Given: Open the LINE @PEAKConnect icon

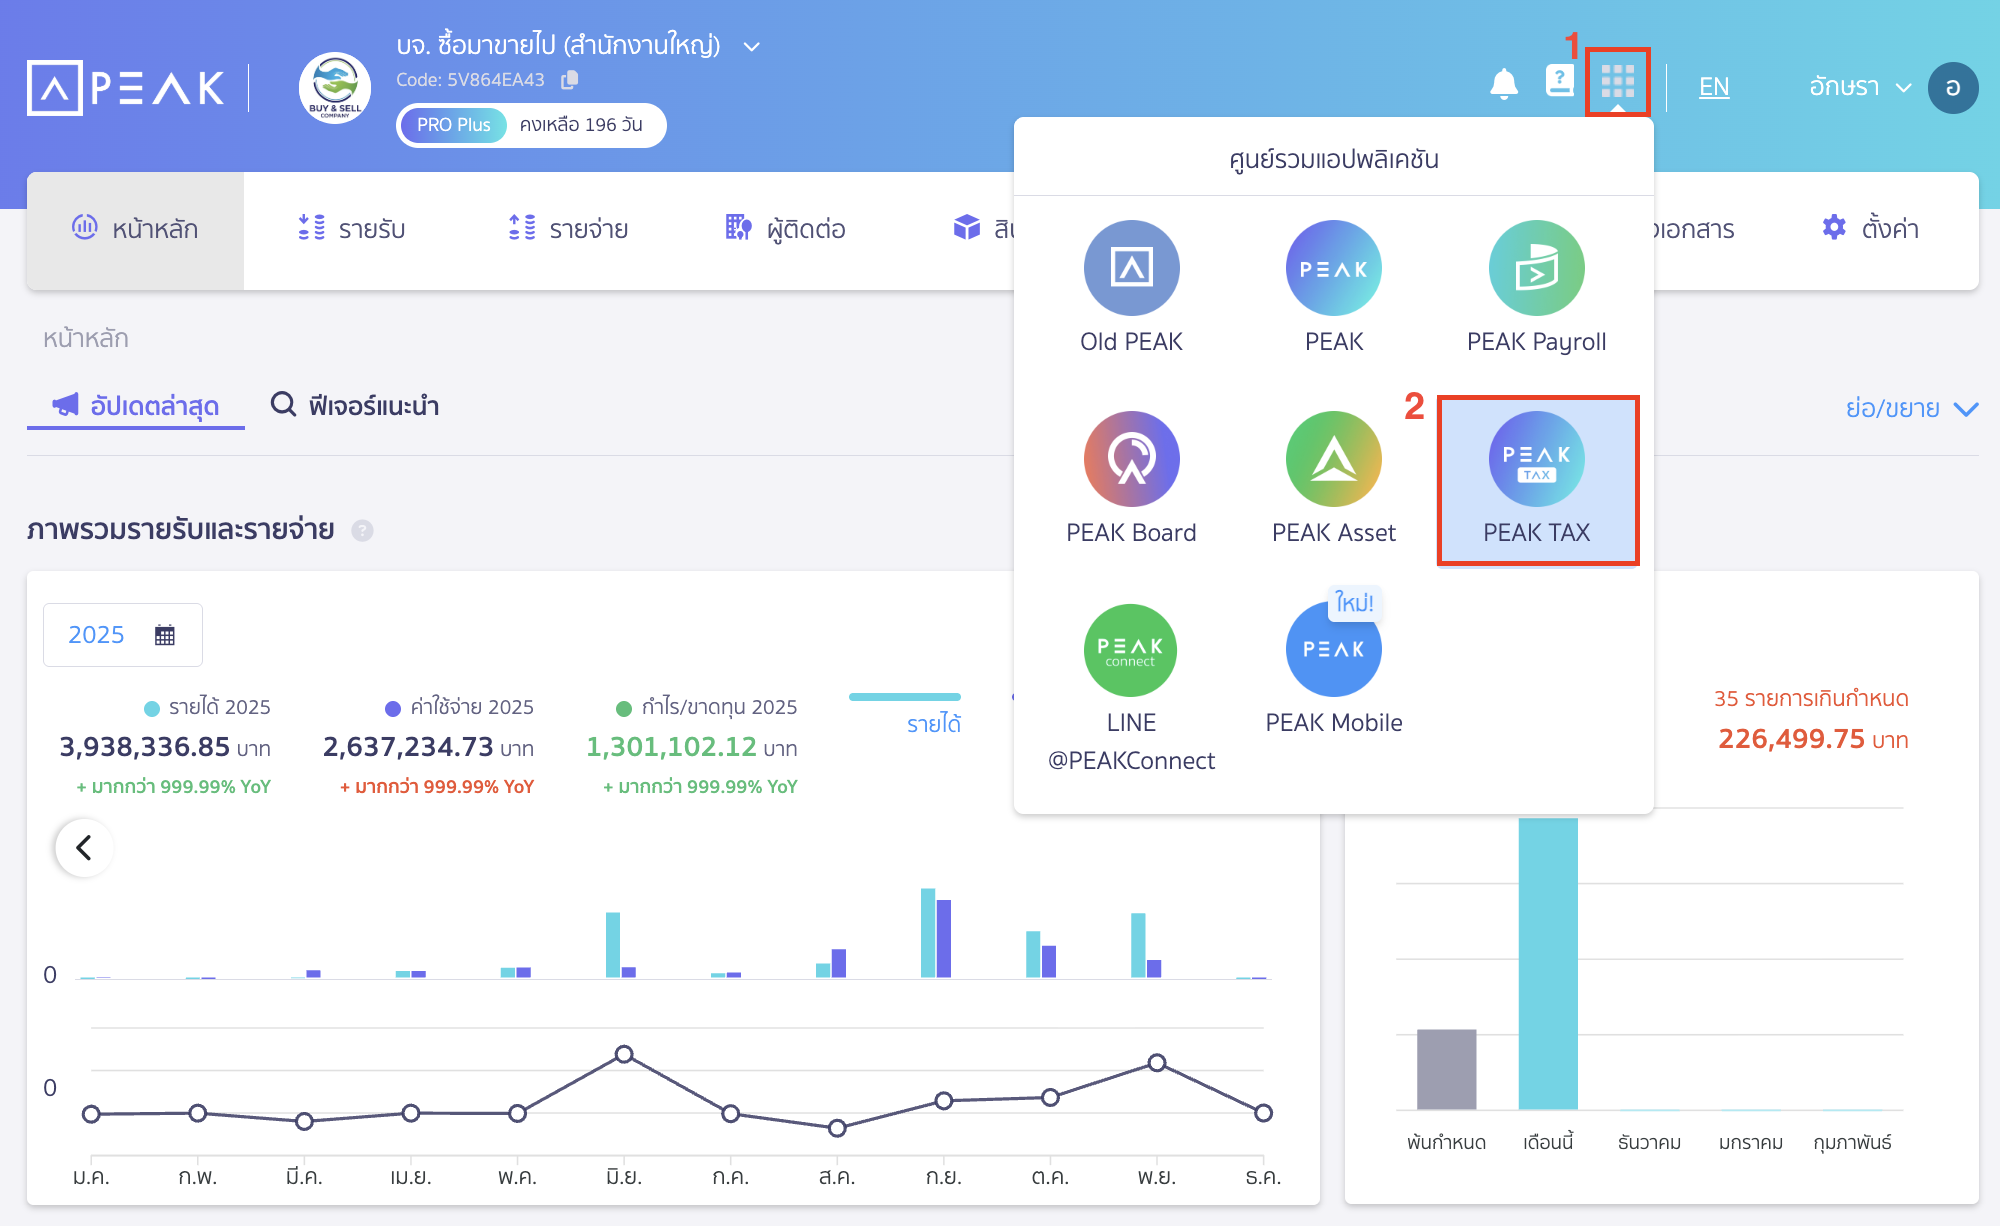Looking at the screenshot, I should [1129, 649].
